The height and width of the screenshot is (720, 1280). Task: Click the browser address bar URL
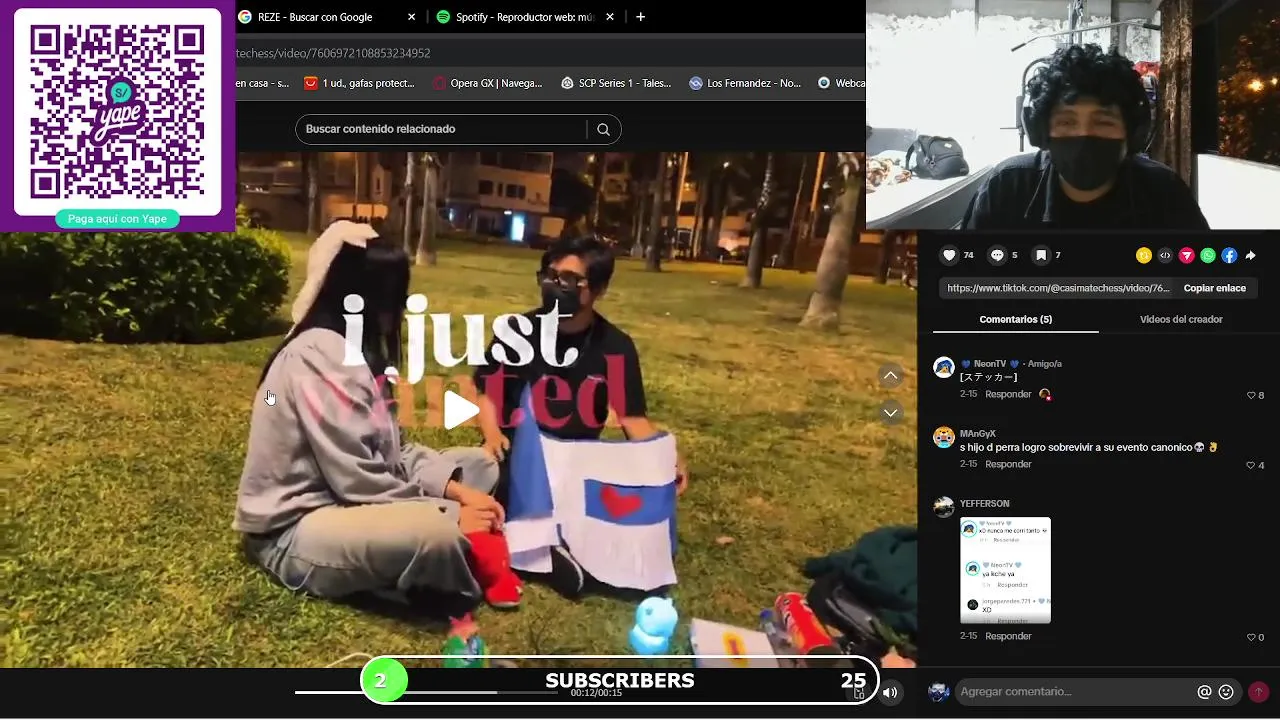click(333, 53)
